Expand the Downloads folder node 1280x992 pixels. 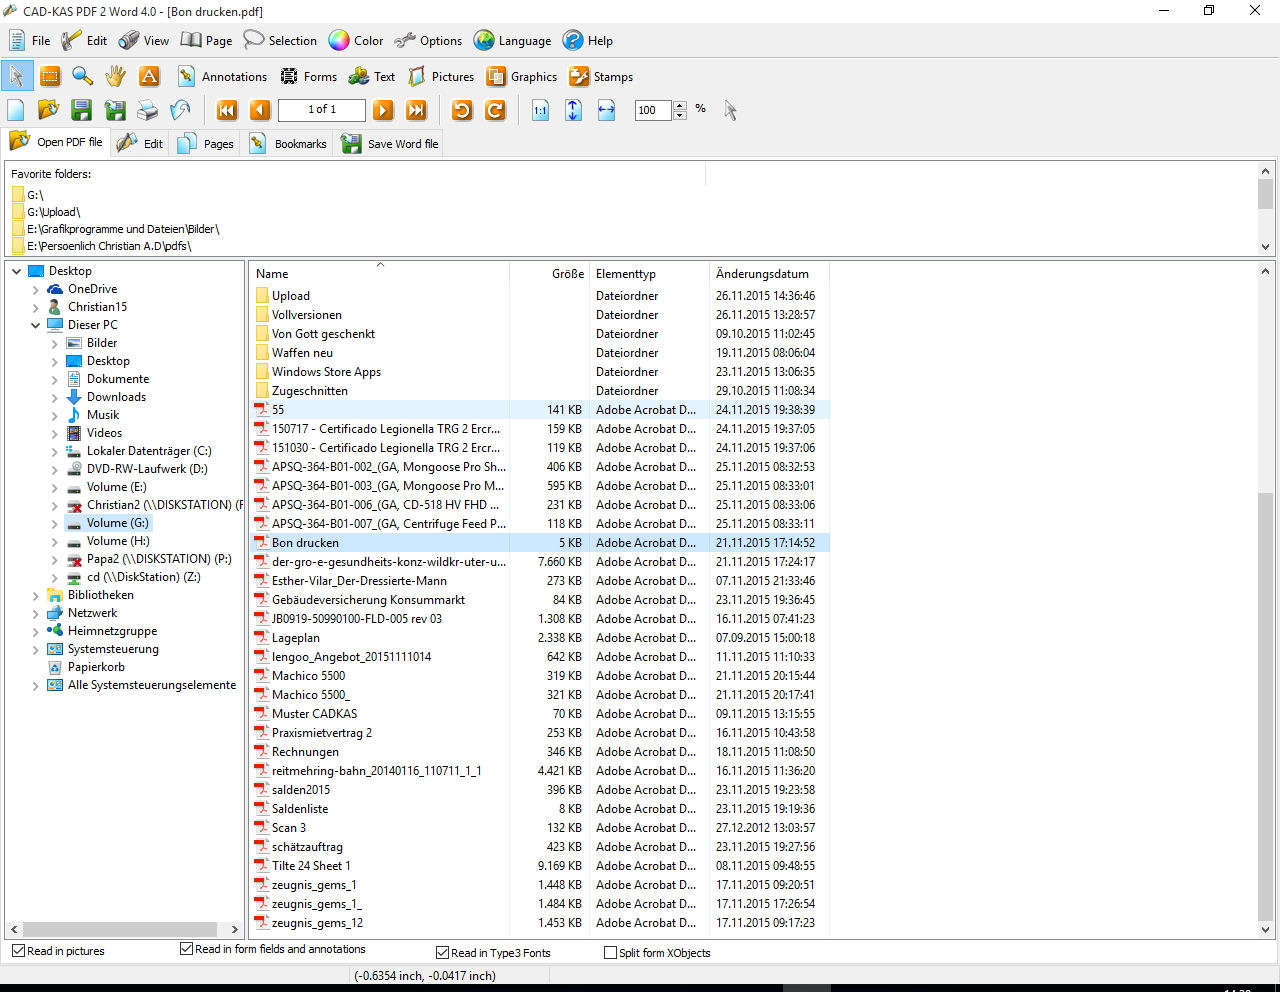55,398
